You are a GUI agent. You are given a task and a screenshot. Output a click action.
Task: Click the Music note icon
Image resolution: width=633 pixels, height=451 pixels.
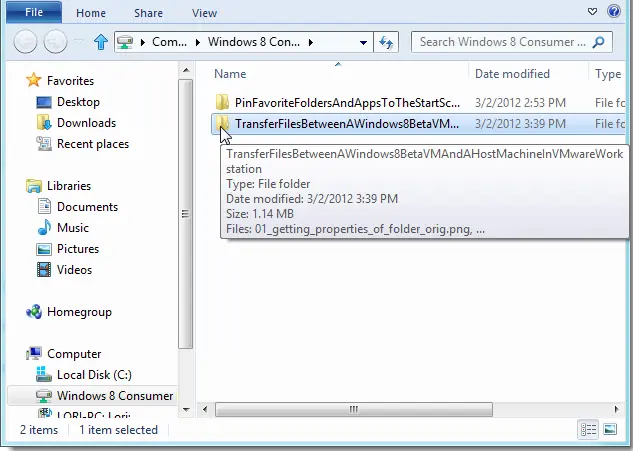click(44, 227)
